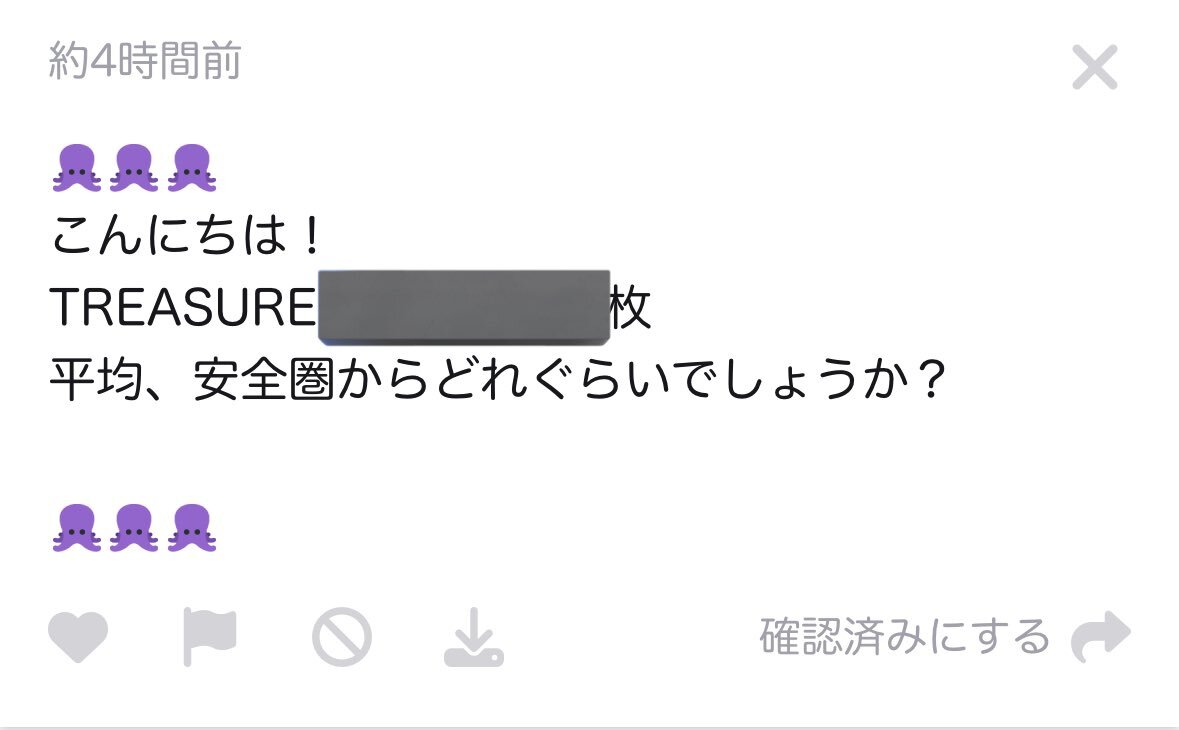Click the gray redacted box after TREASURE
Image resolution: width=1179 pixels, height=730 pixels.
(x=464, y=307)
